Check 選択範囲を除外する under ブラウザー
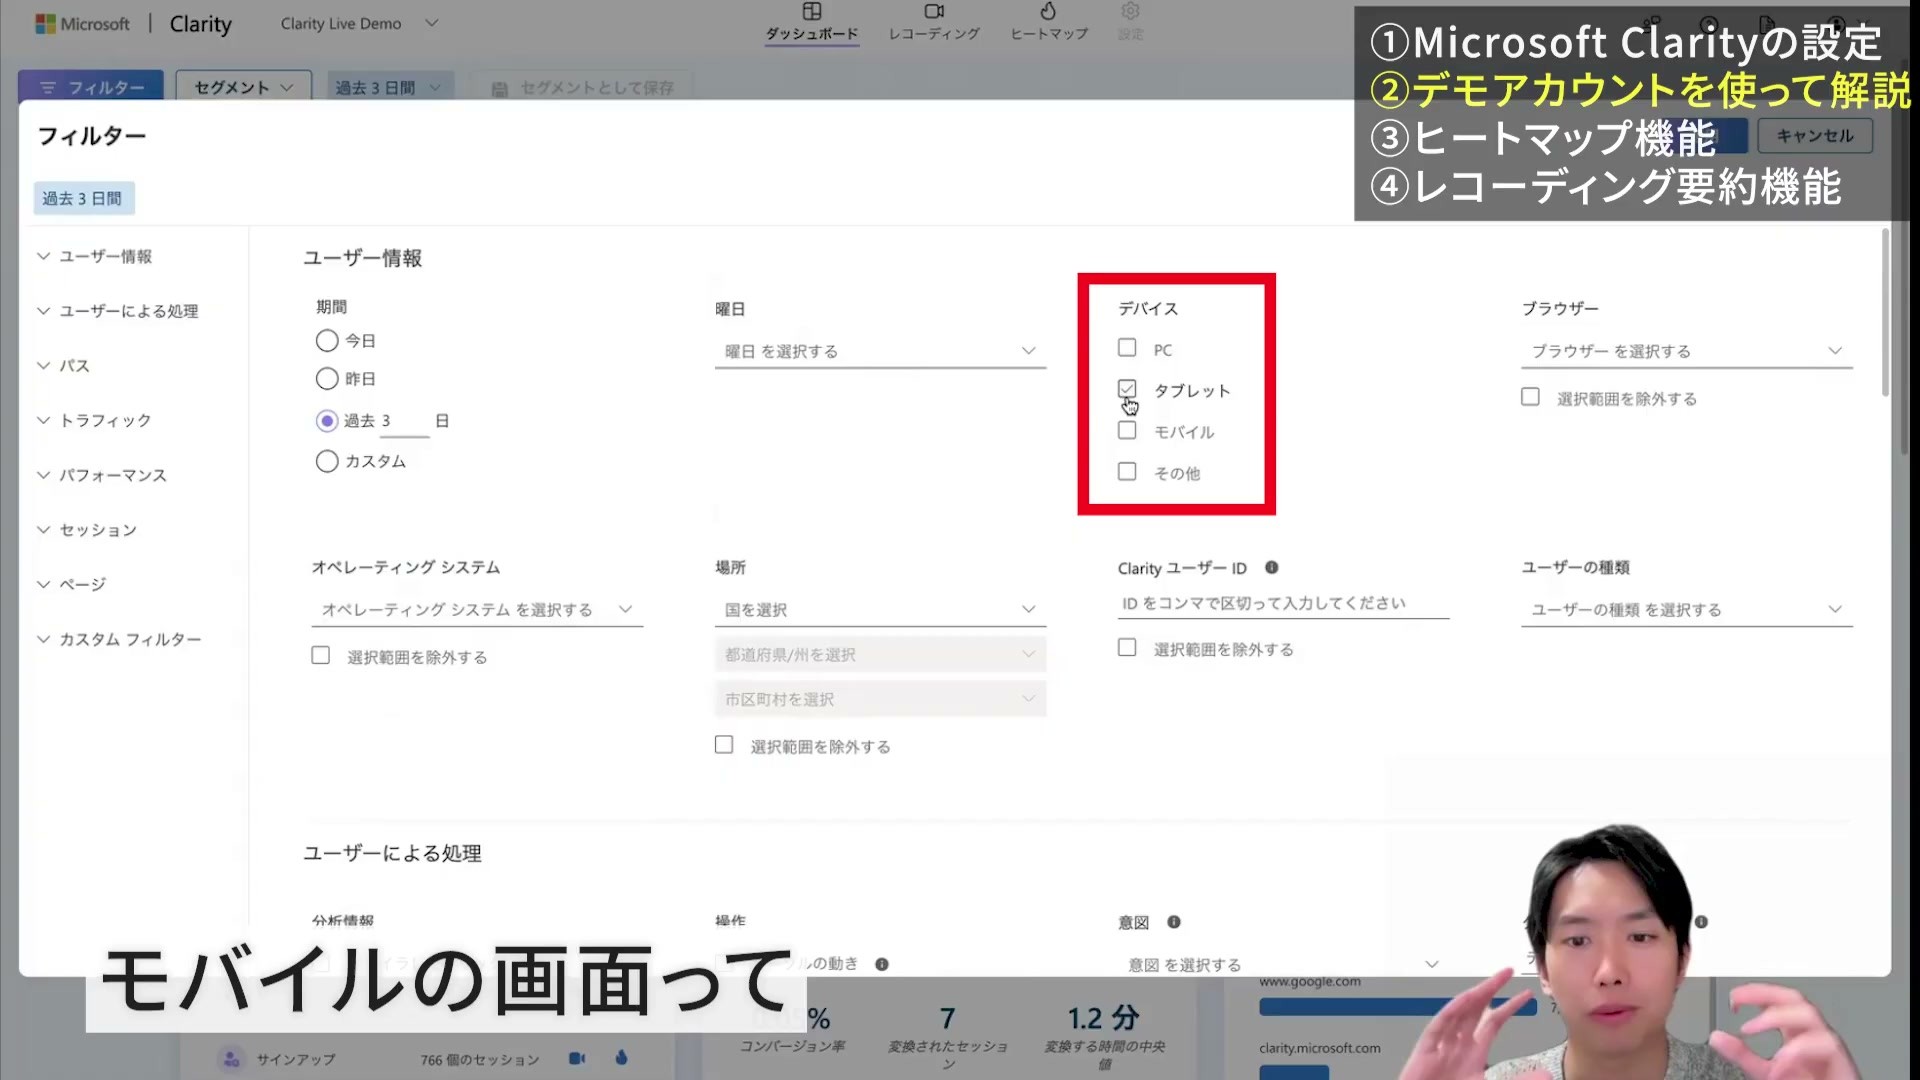 tap(1530, 397)
